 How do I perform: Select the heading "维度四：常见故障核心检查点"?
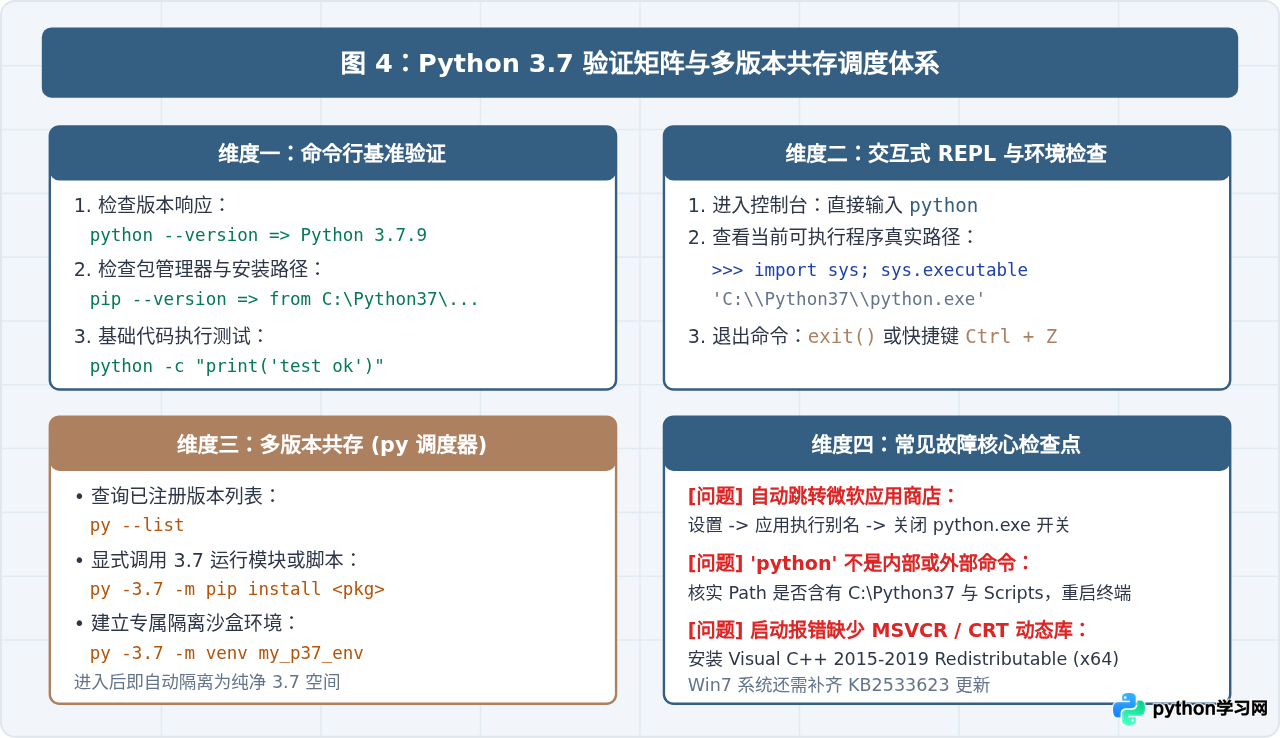coord(946,444)
